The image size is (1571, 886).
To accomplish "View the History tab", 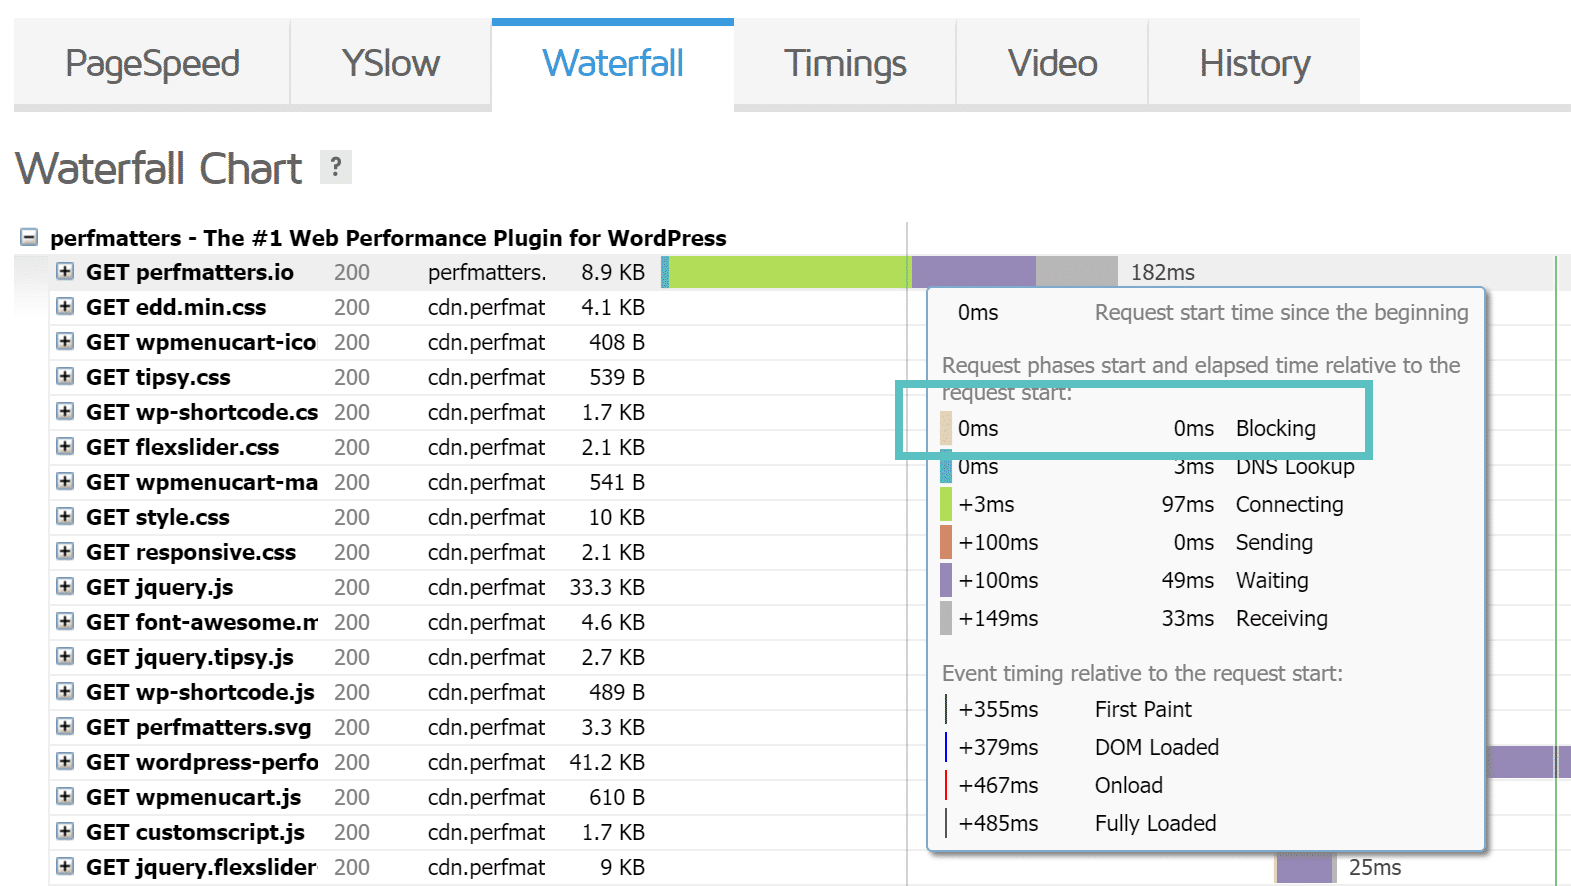I will 1254,63.
